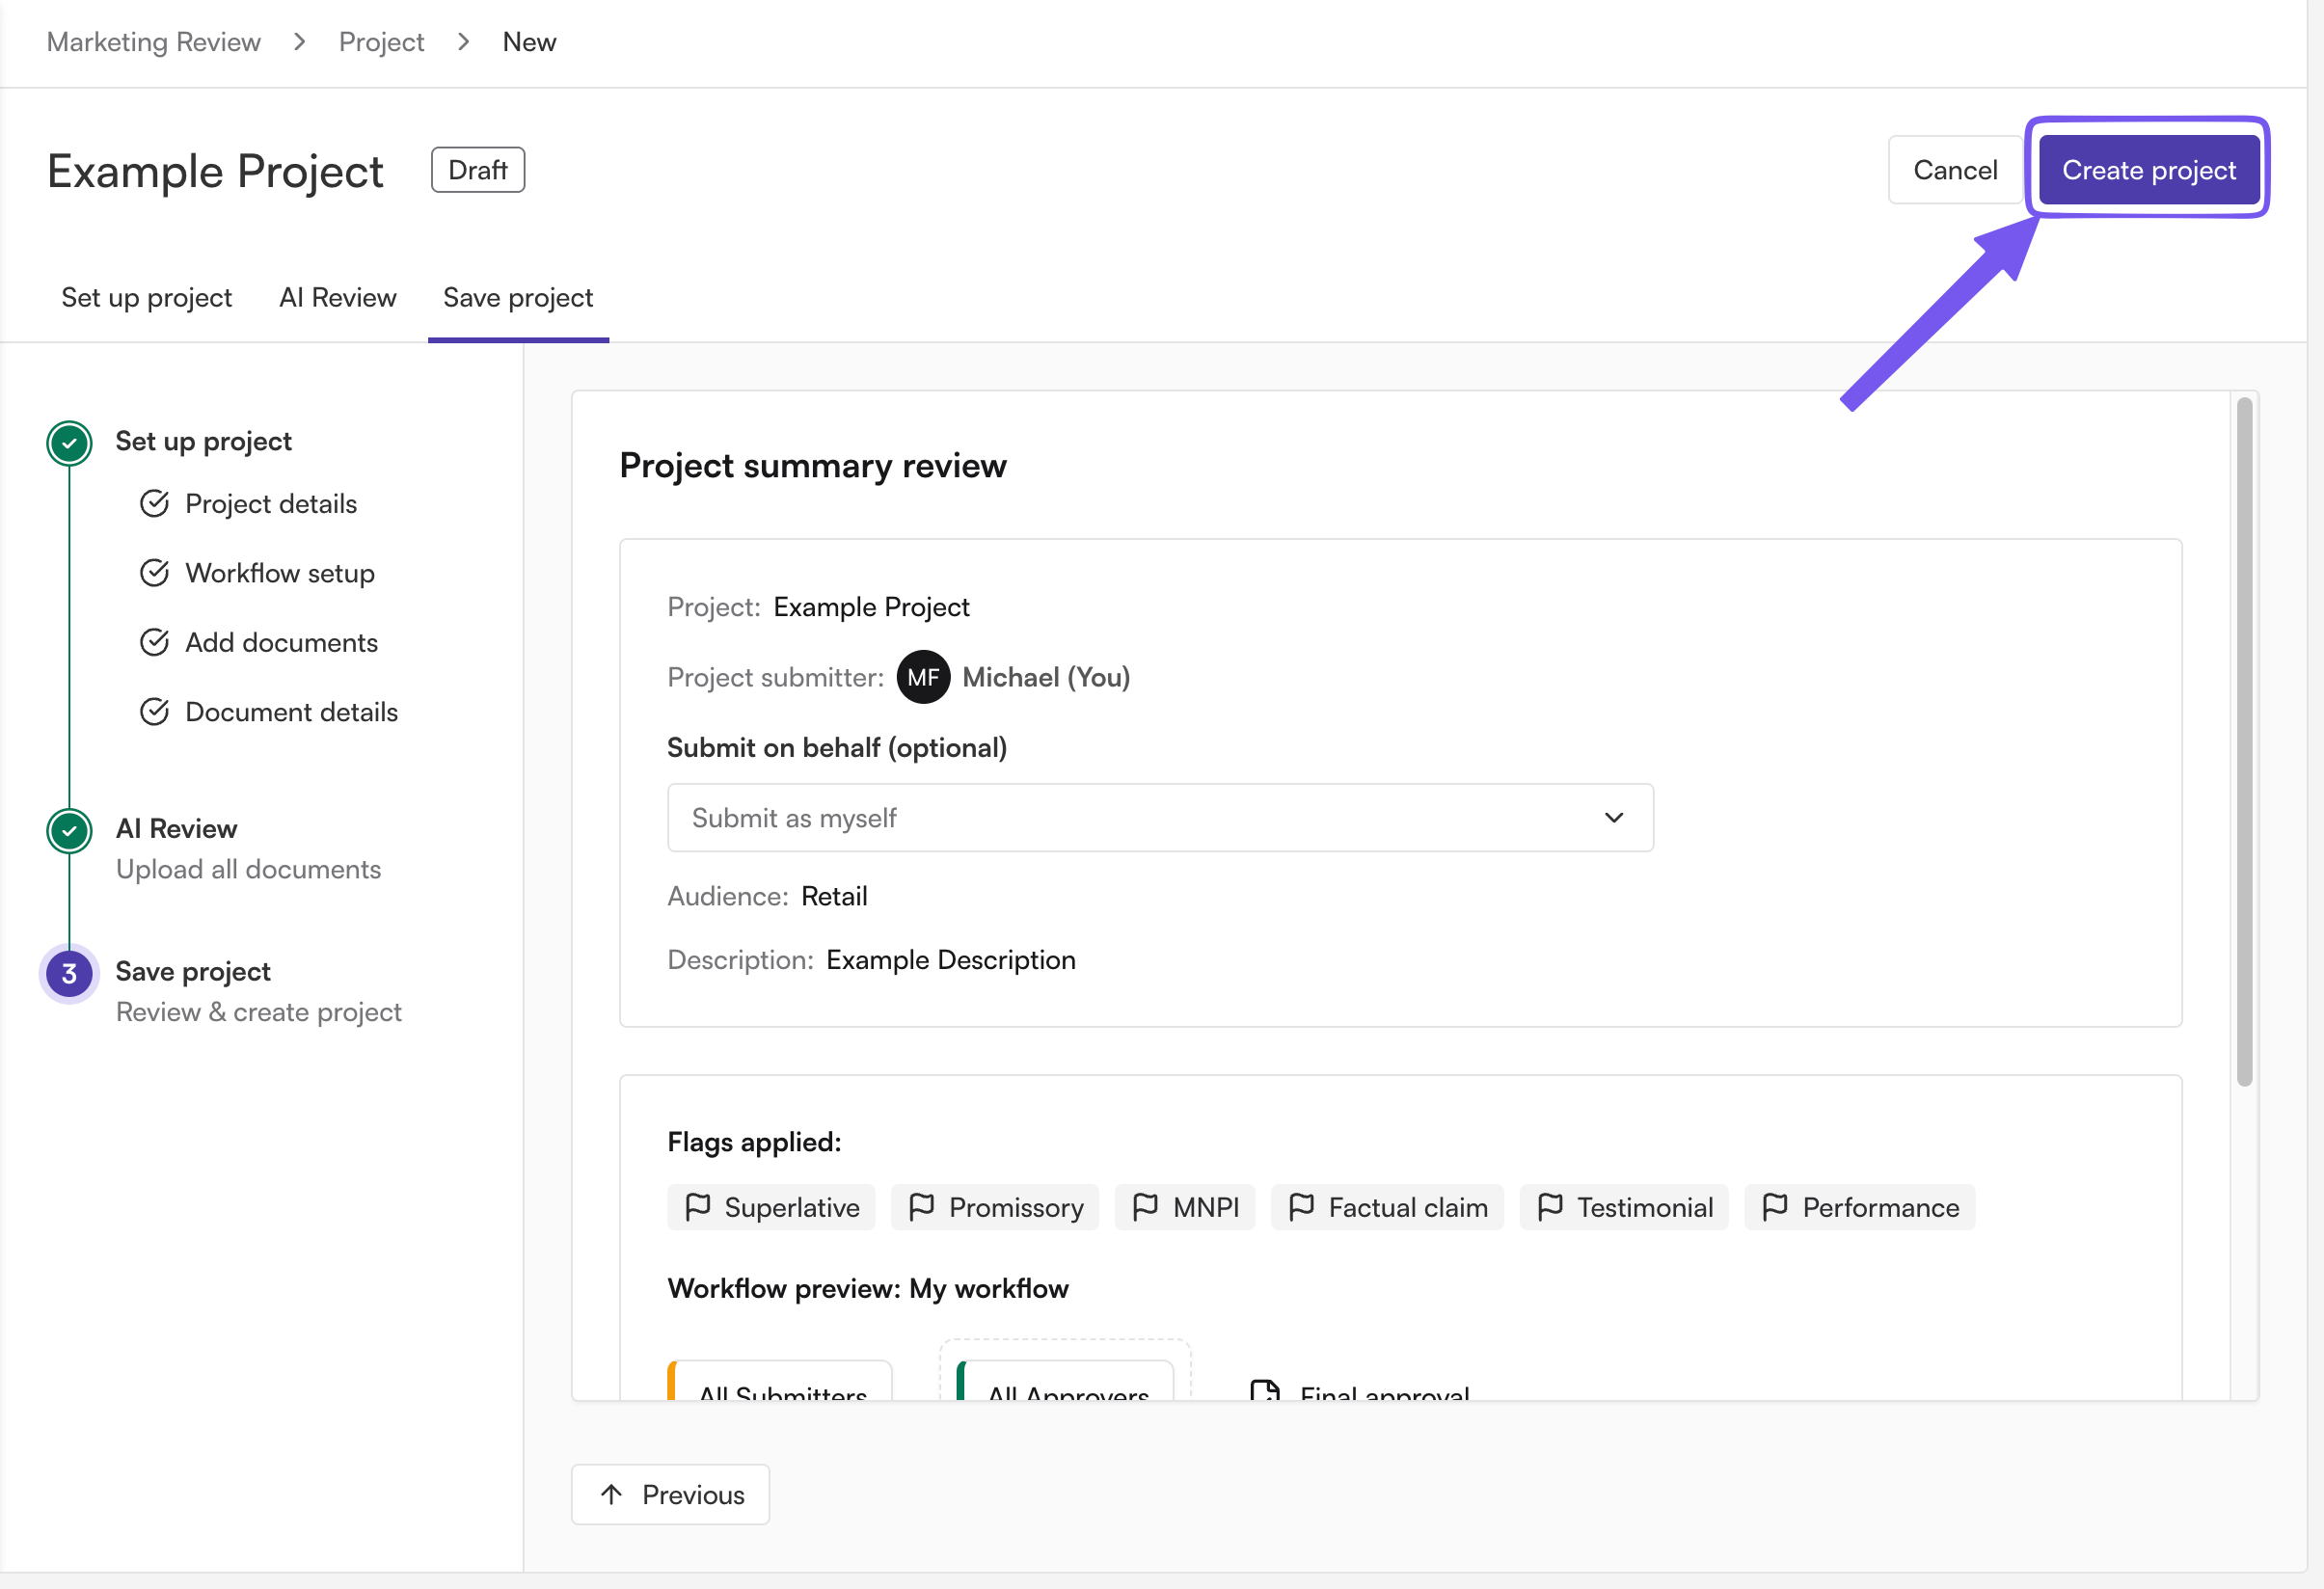Click the Superlative flag label
Image resolution: width=2324 pixels, height=1589 pixels.
pos(792,1207)
